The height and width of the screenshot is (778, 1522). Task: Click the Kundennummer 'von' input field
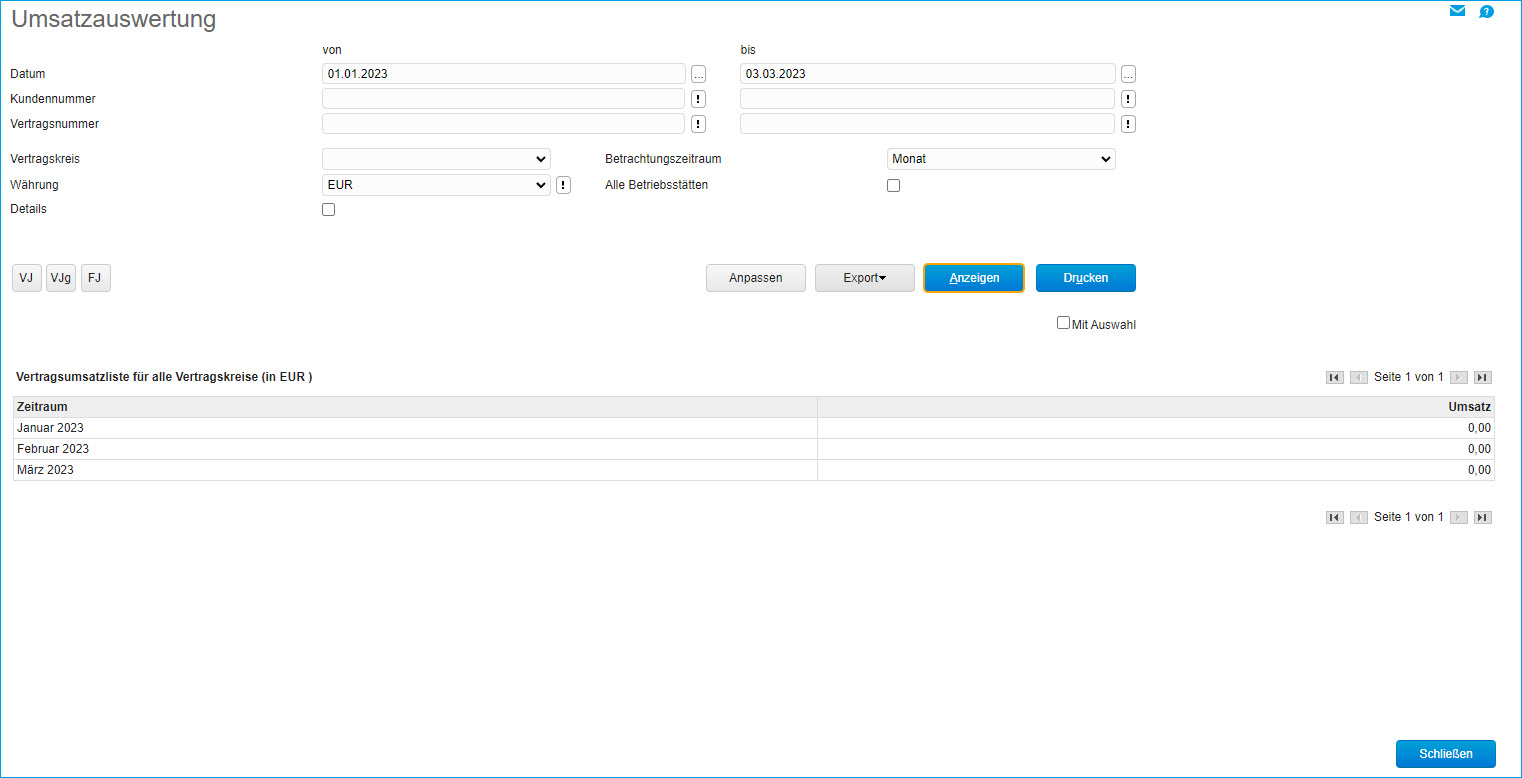coord(503,99)
